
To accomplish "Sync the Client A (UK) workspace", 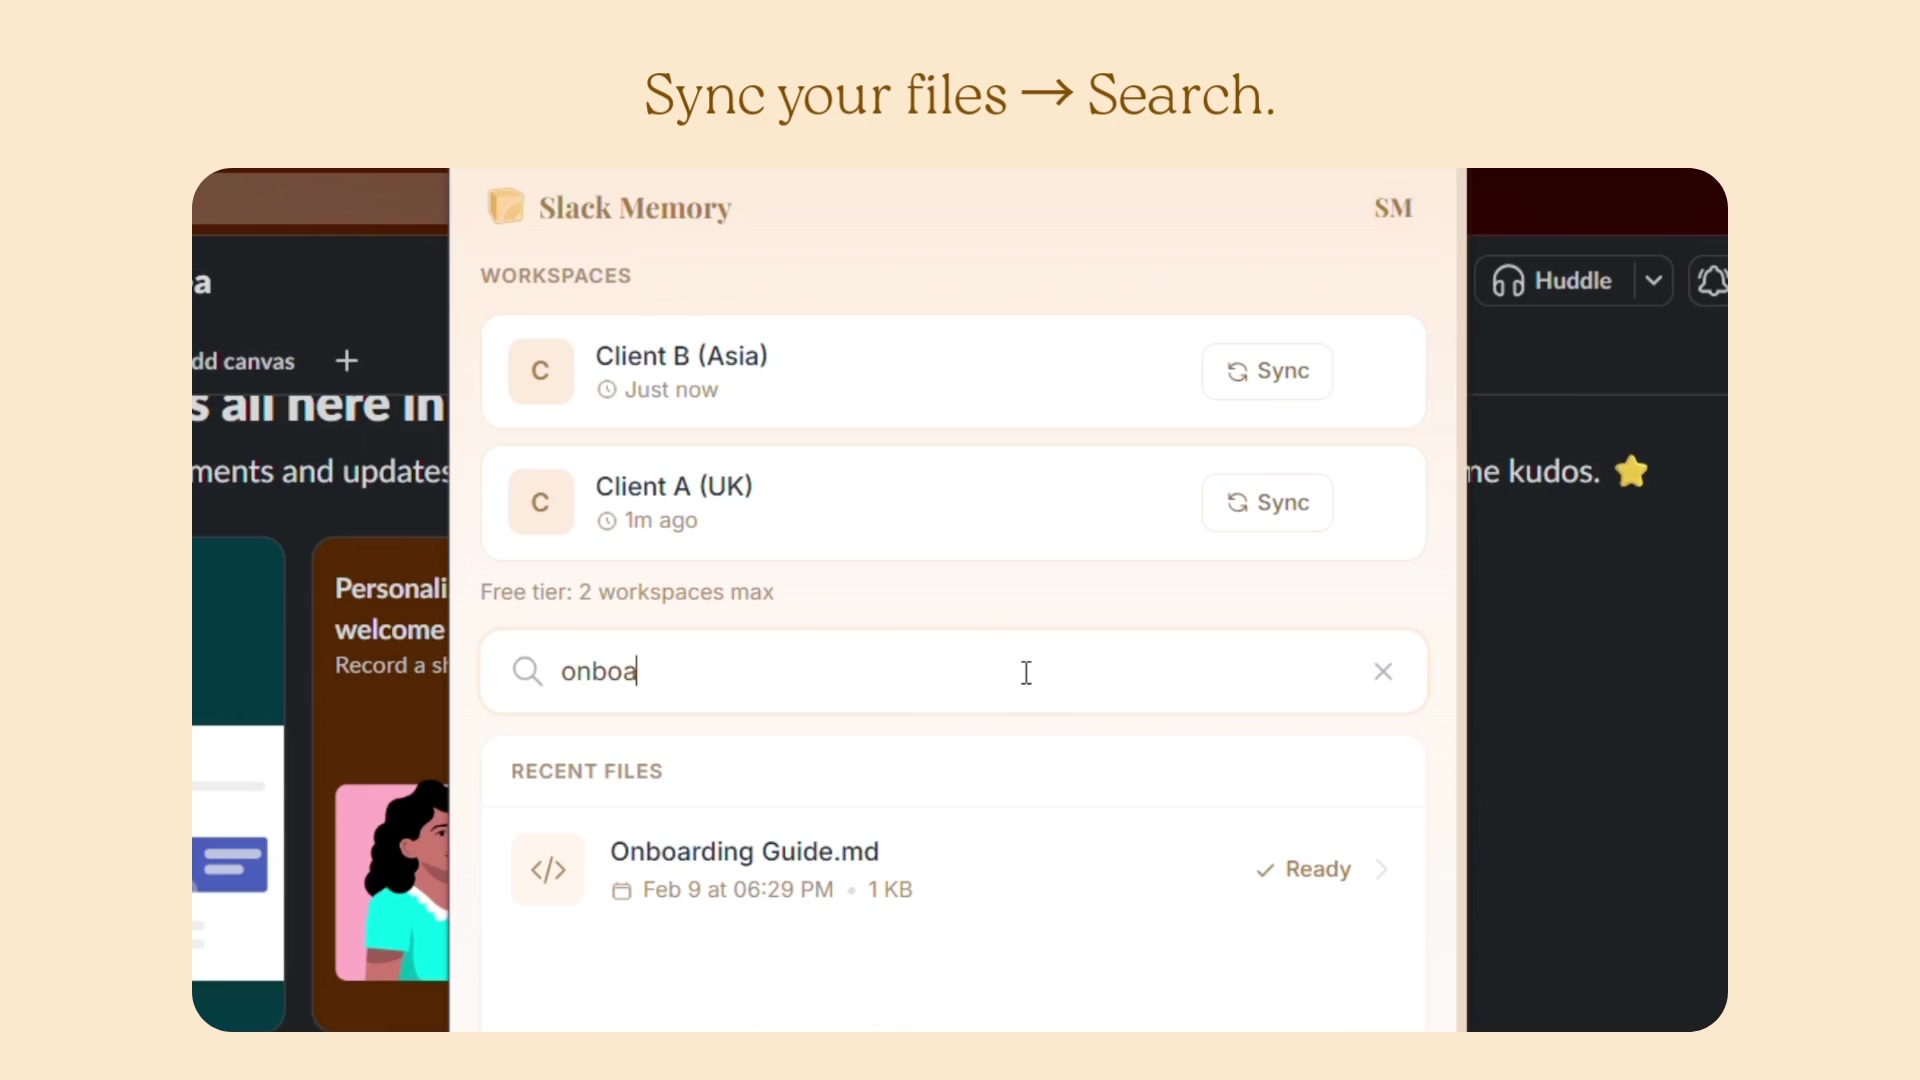I will (1267, 502).
